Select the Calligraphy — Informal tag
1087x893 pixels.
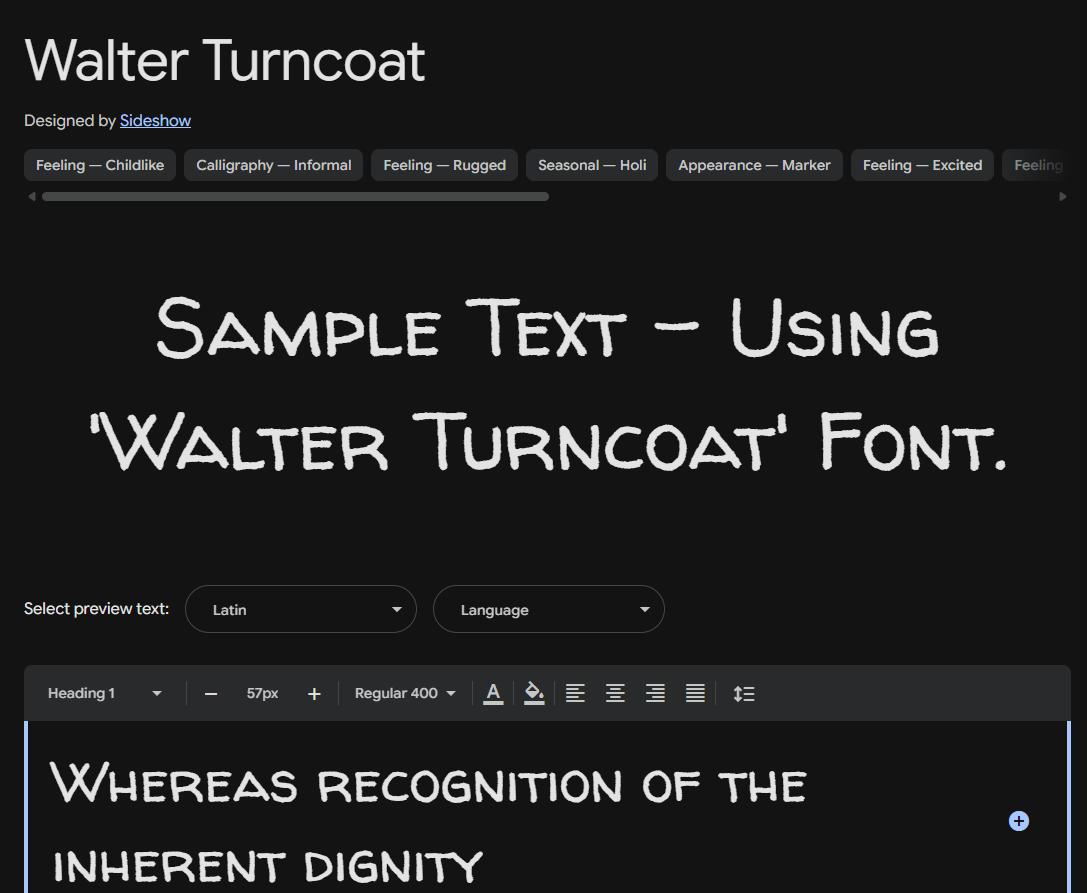coord(274,165)
